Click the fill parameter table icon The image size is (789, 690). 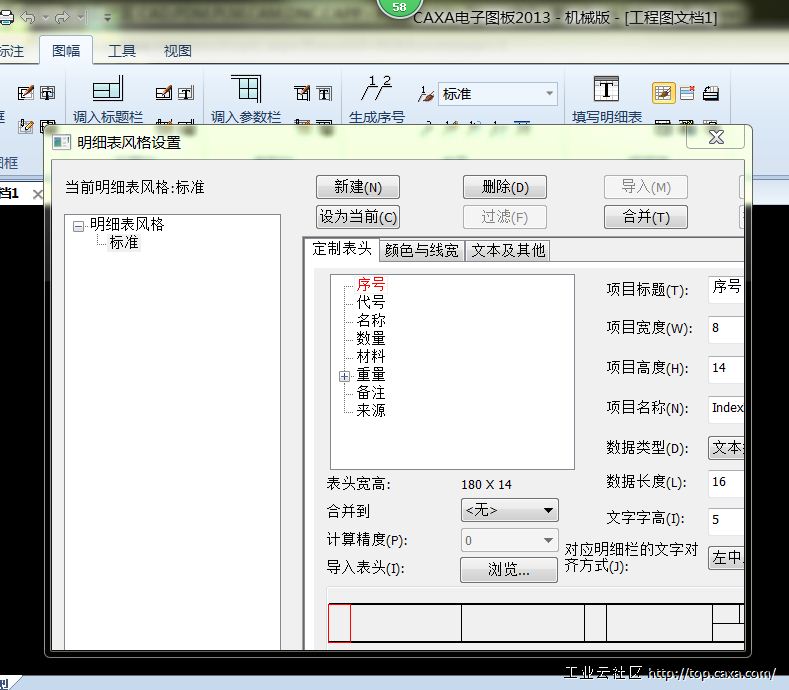(x=324, y=93)
